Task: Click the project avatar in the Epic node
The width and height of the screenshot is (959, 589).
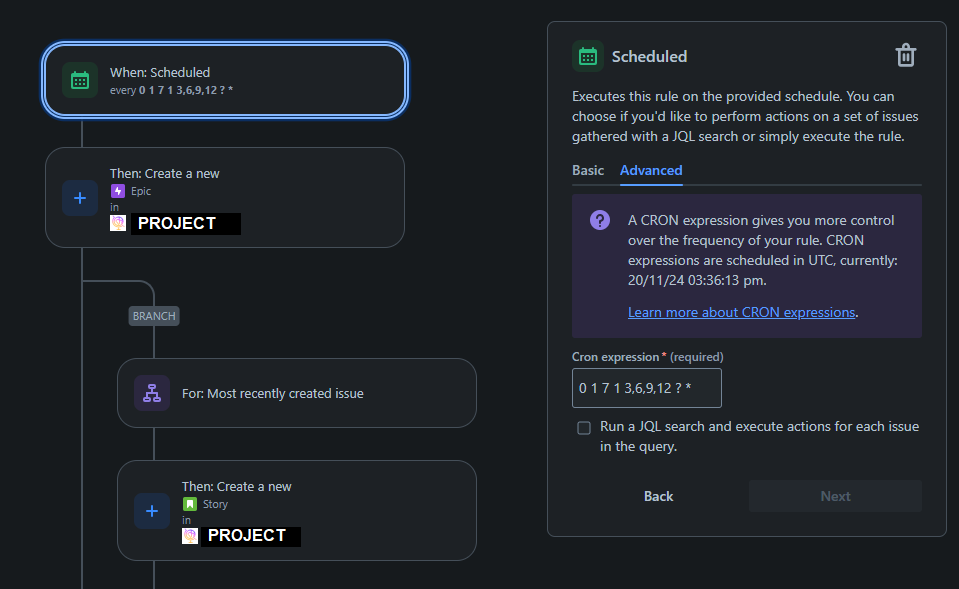Action: tap(118, 223)
